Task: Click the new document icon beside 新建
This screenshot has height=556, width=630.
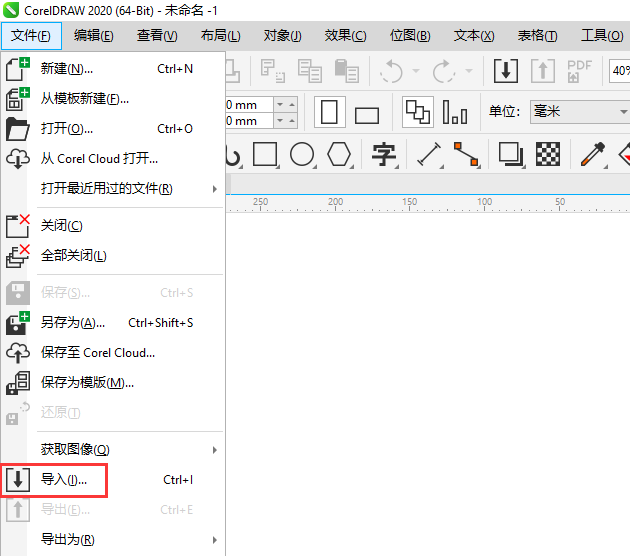Action: (18, 69)
